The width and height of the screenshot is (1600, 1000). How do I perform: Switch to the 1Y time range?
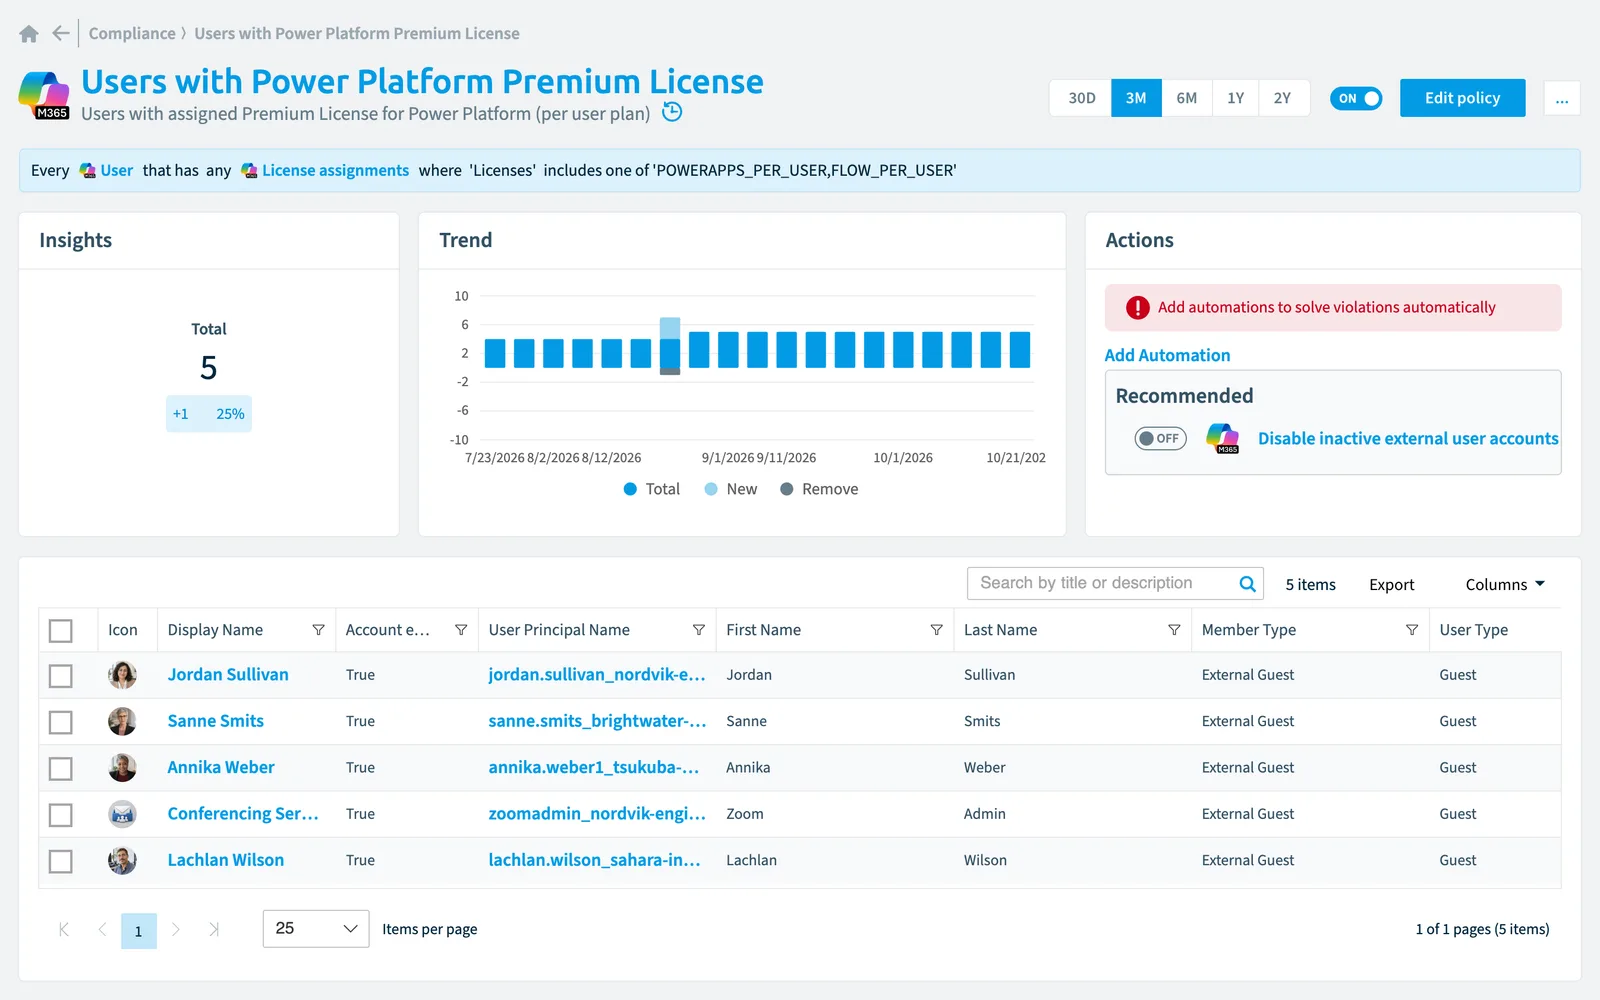click(1236, 98)
